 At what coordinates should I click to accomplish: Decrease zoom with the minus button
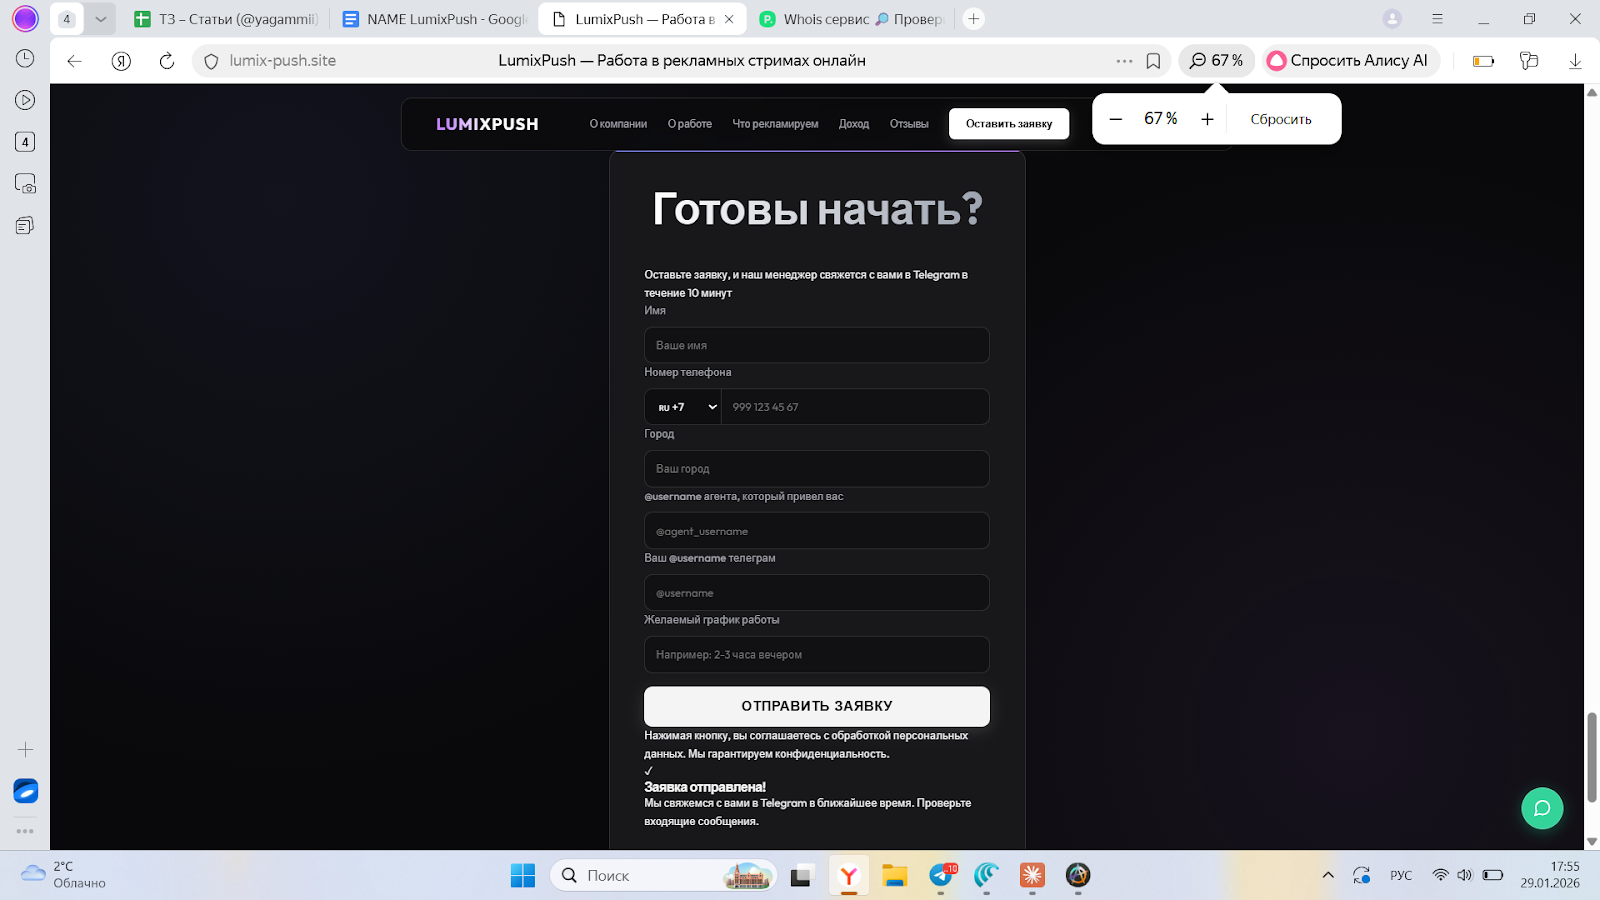[x=1116, y=119]
